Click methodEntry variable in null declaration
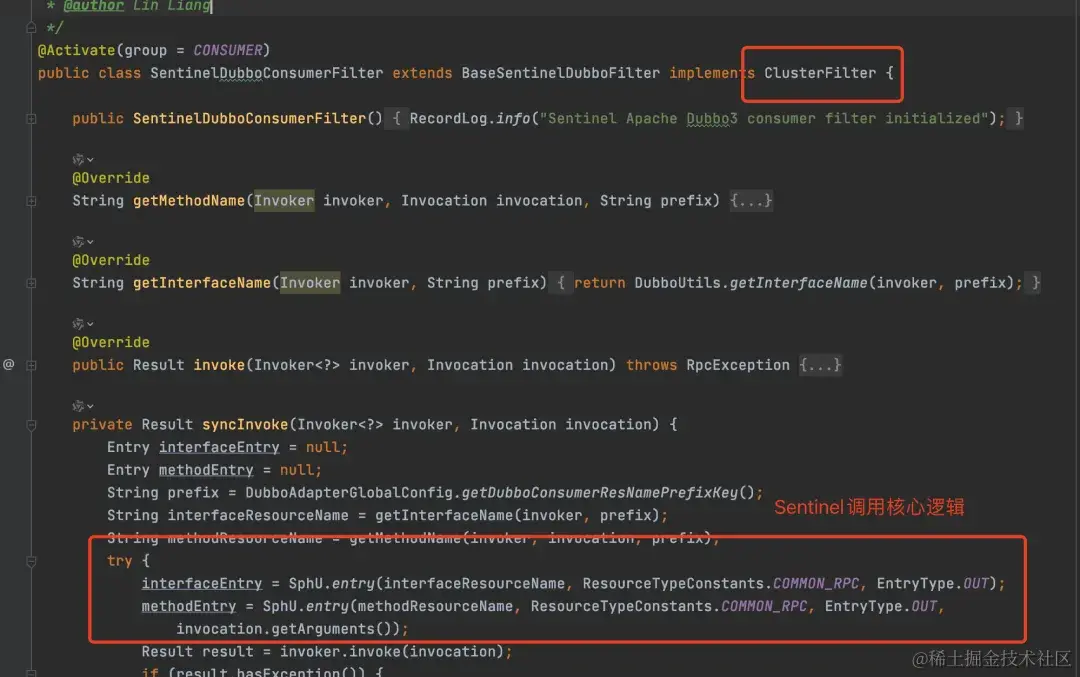Screen dimensions: 1080x677 click(x=206, y=470)
